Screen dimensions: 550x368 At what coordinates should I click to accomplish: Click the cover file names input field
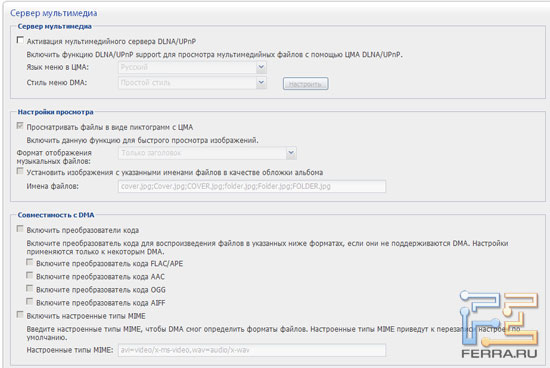[252, 186]
